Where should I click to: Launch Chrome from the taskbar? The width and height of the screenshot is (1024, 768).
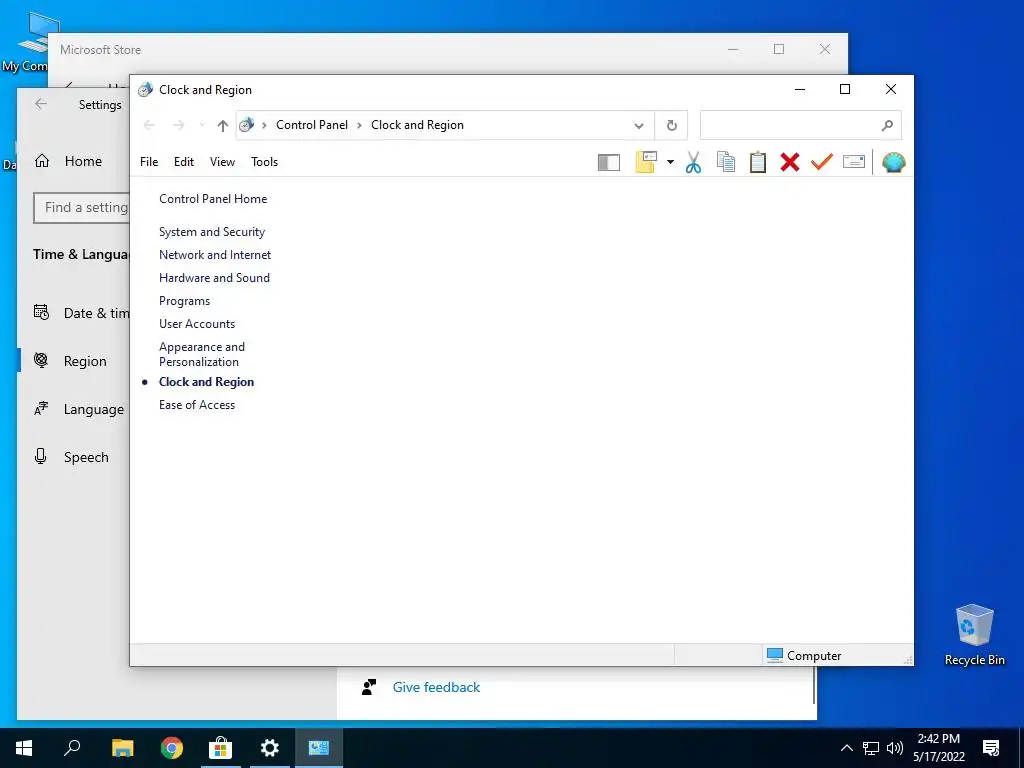click(x=172, y=748)
